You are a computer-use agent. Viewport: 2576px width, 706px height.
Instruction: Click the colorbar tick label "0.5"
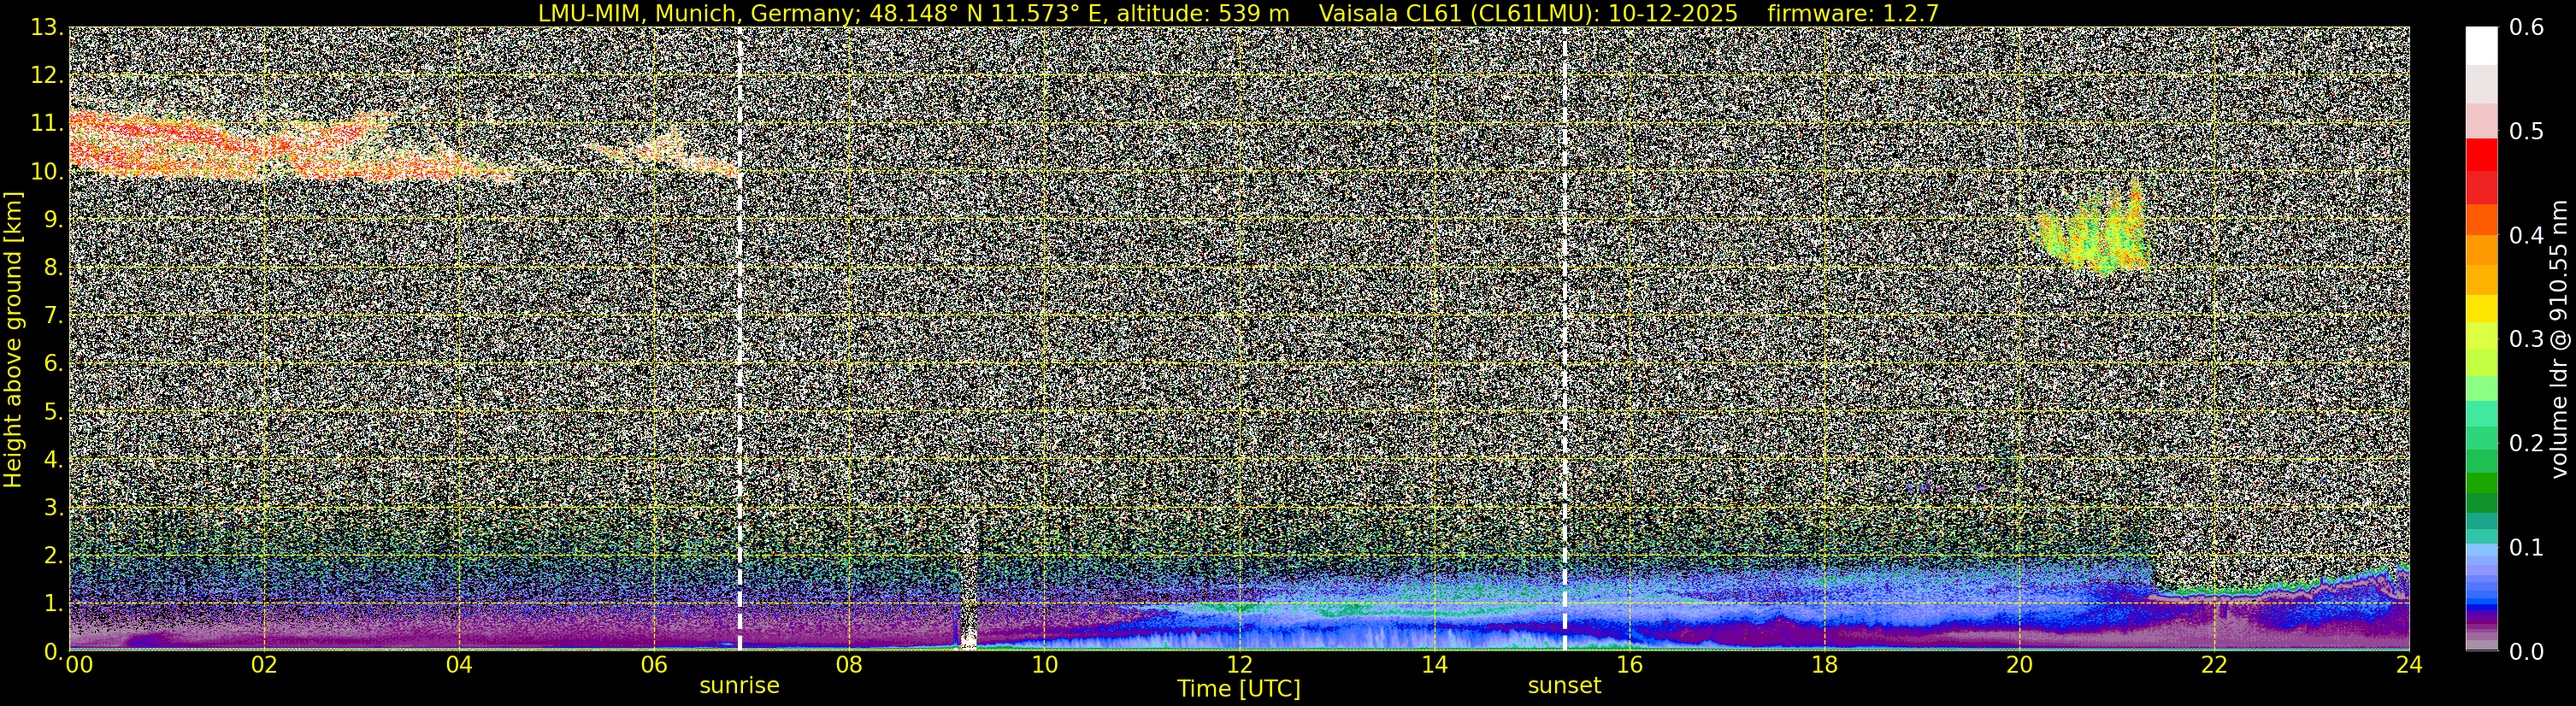point(2527,132)
